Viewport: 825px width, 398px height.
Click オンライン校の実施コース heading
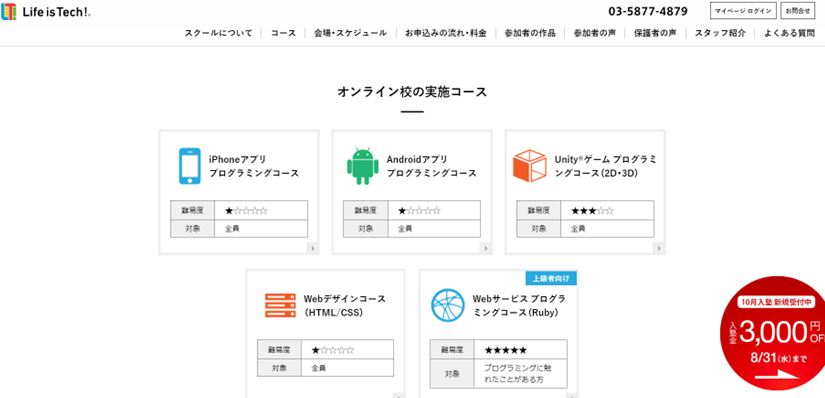(x=412, y=92)
